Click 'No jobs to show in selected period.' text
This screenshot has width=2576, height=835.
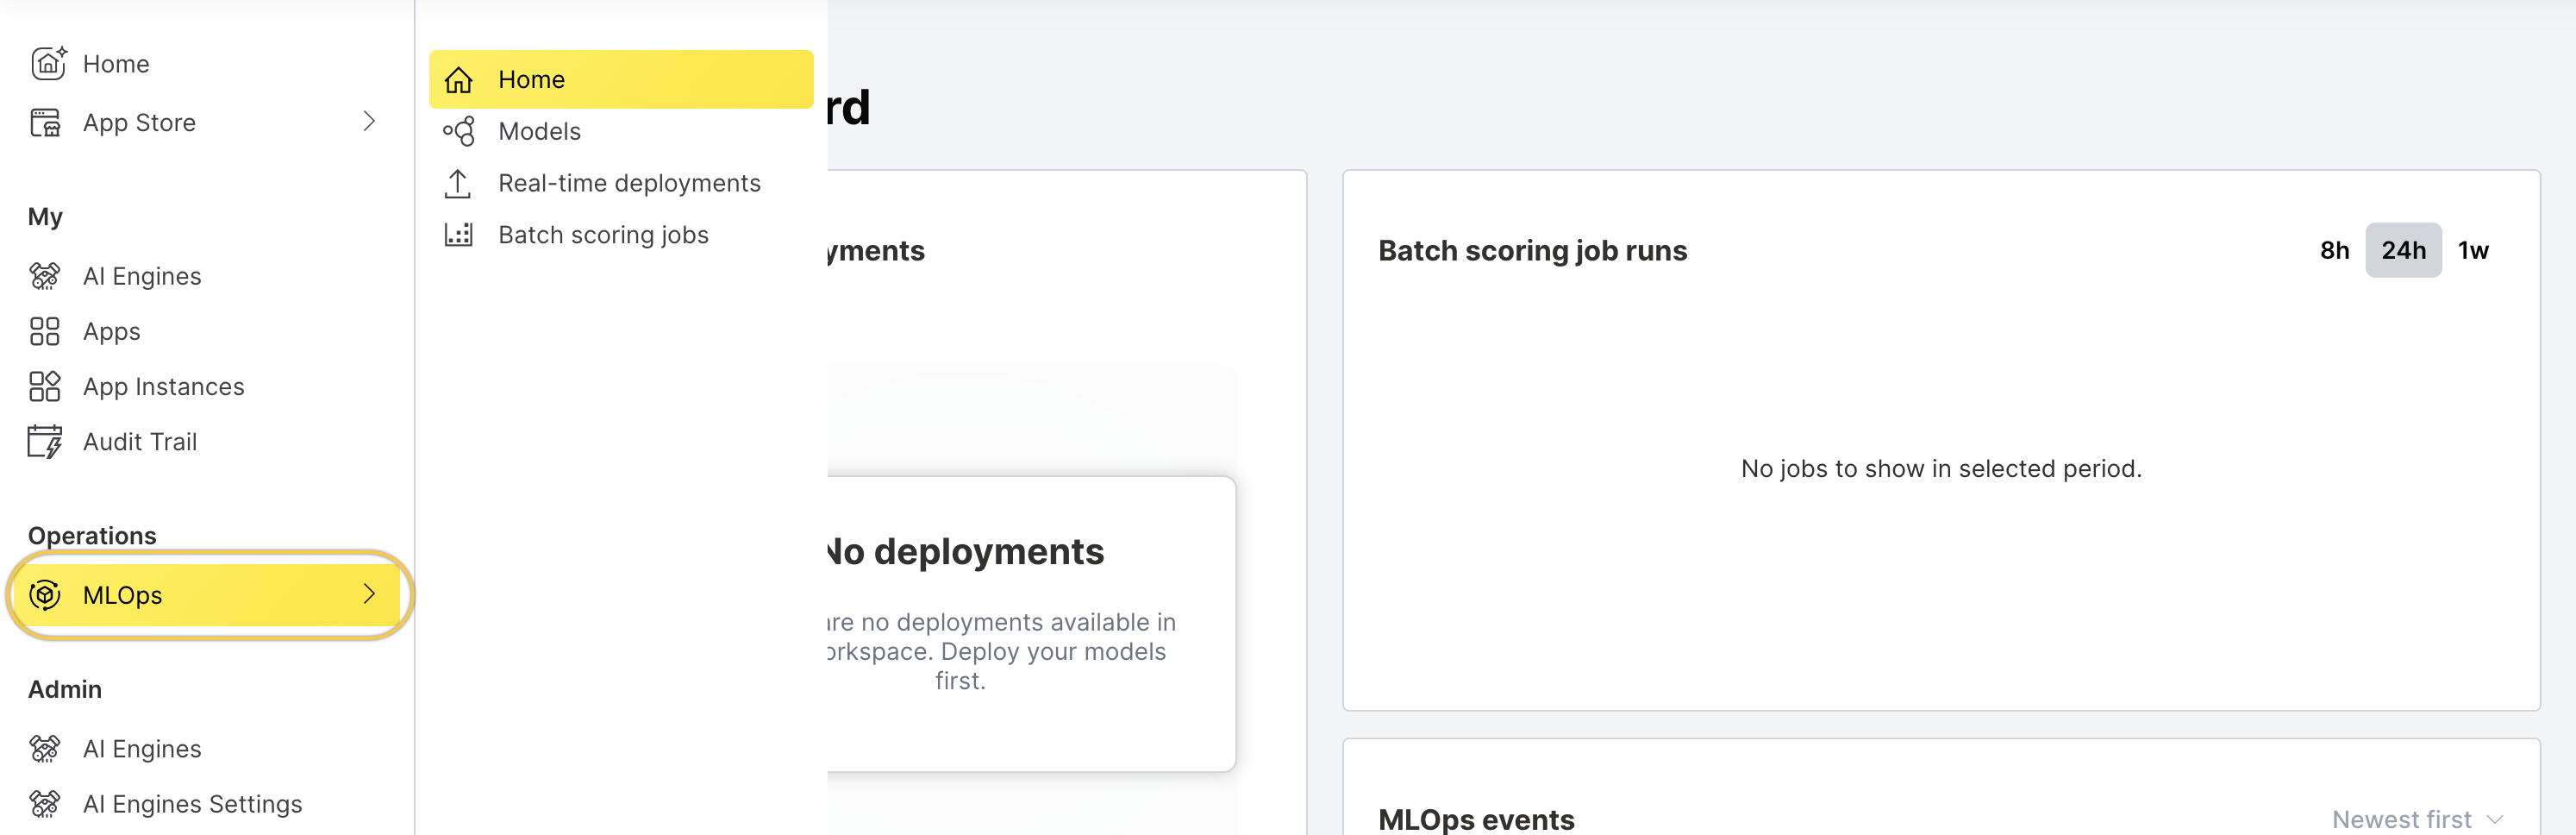(x=1941, y=468)
